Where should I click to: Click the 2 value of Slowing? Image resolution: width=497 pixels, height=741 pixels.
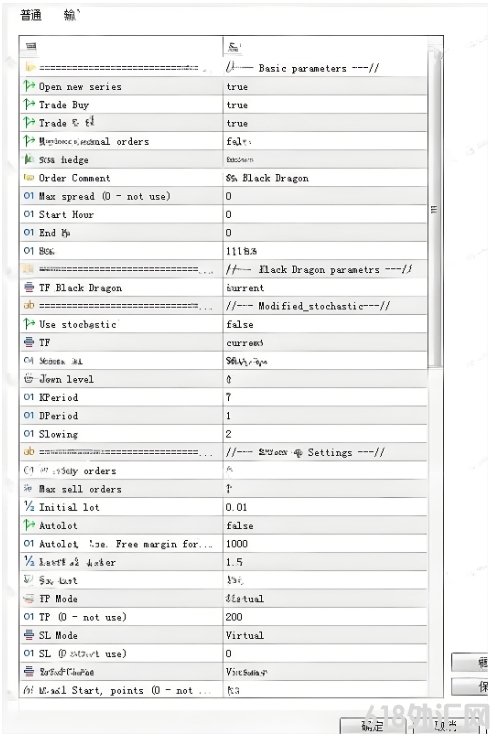click(x=229, y=434)
